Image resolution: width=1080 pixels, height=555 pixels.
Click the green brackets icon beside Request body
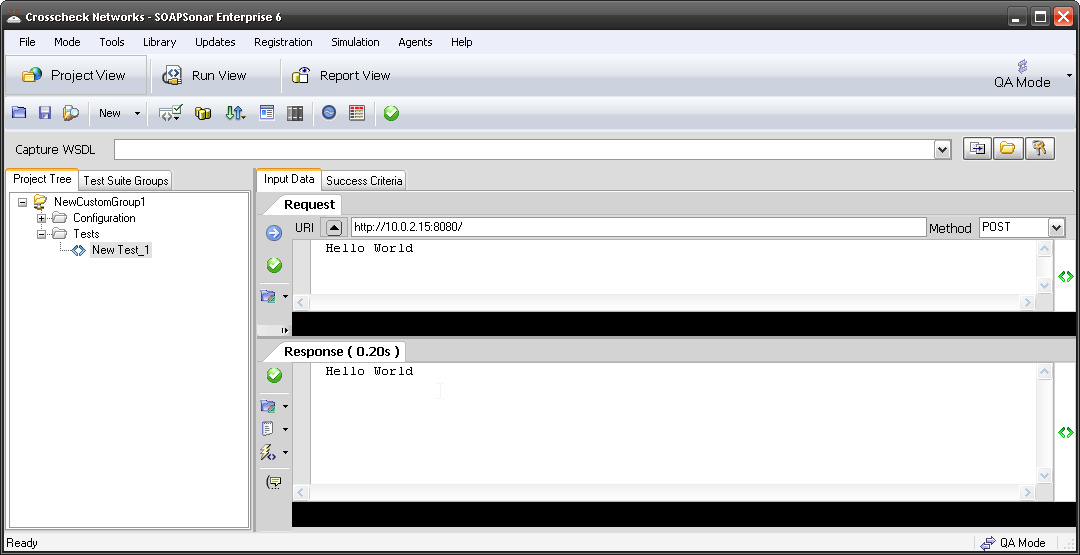(x=1066, y=277)
